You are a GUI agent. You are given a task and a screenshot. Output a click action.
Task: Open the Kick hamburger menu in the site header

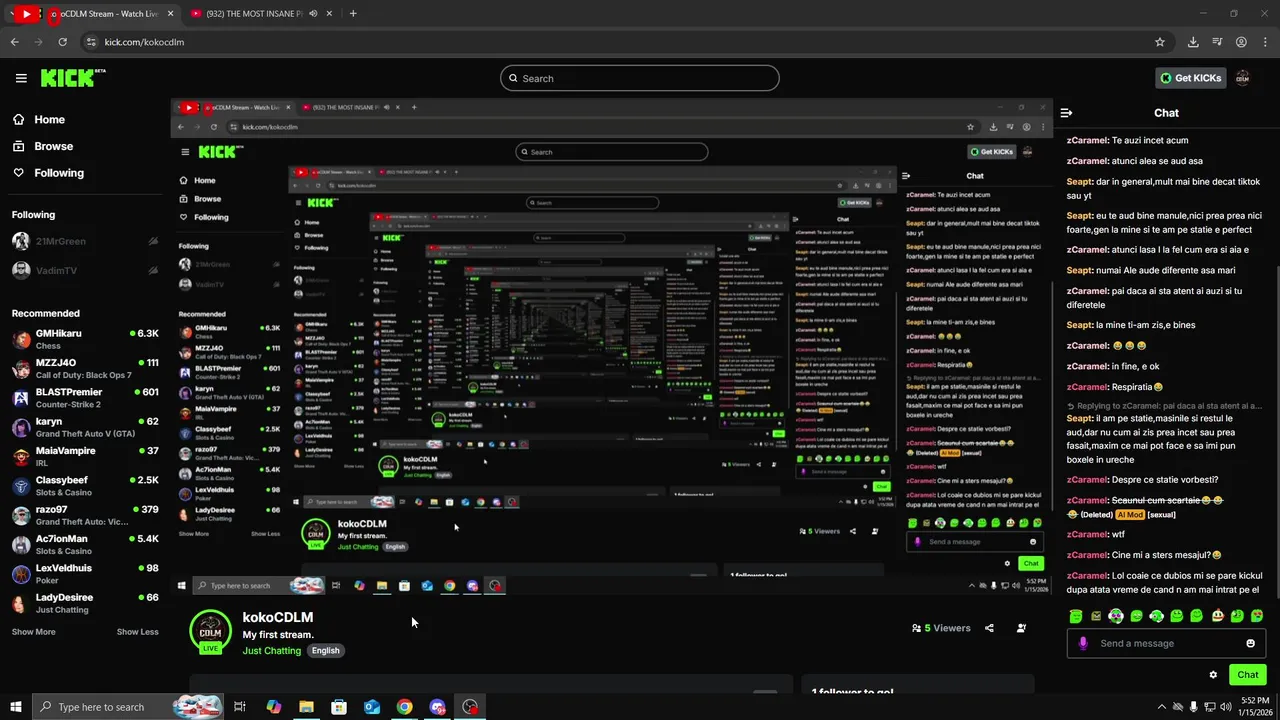click(x=21, y=78)
